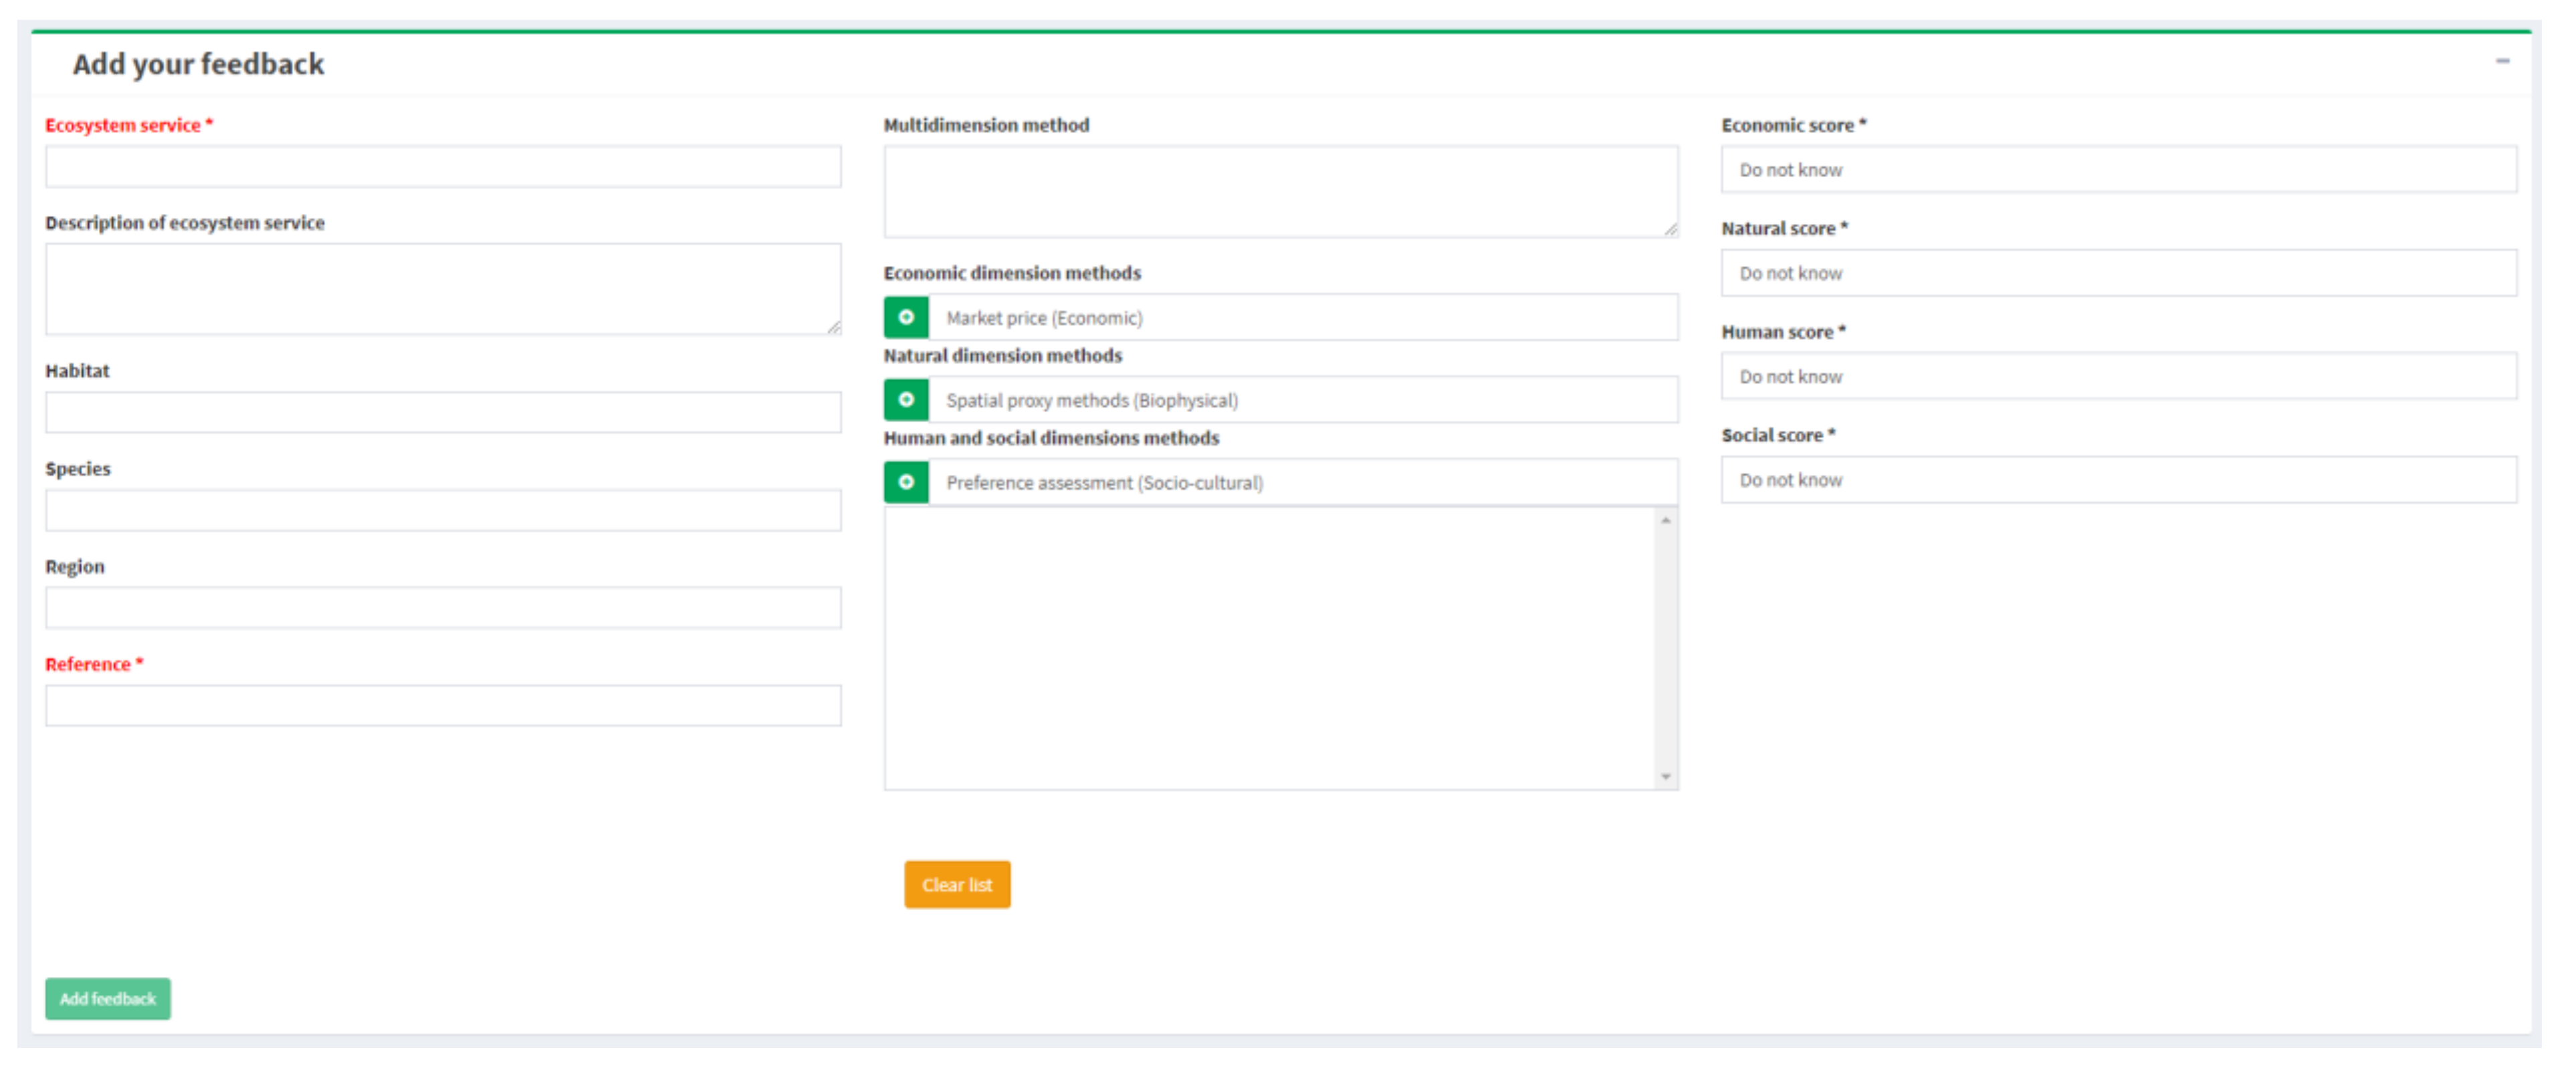
Task: Click the methods list scrollbar down arrow
Action: (x=1665, y=777)
